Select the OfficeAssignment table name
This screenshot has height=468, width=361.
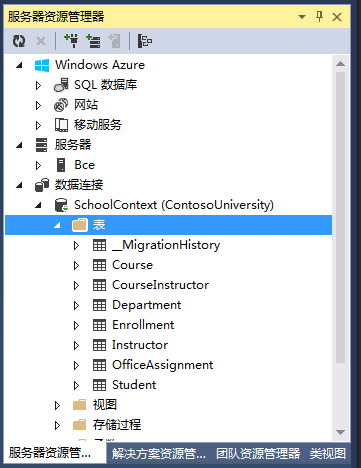pyautogui.click(x=162, y=365)
